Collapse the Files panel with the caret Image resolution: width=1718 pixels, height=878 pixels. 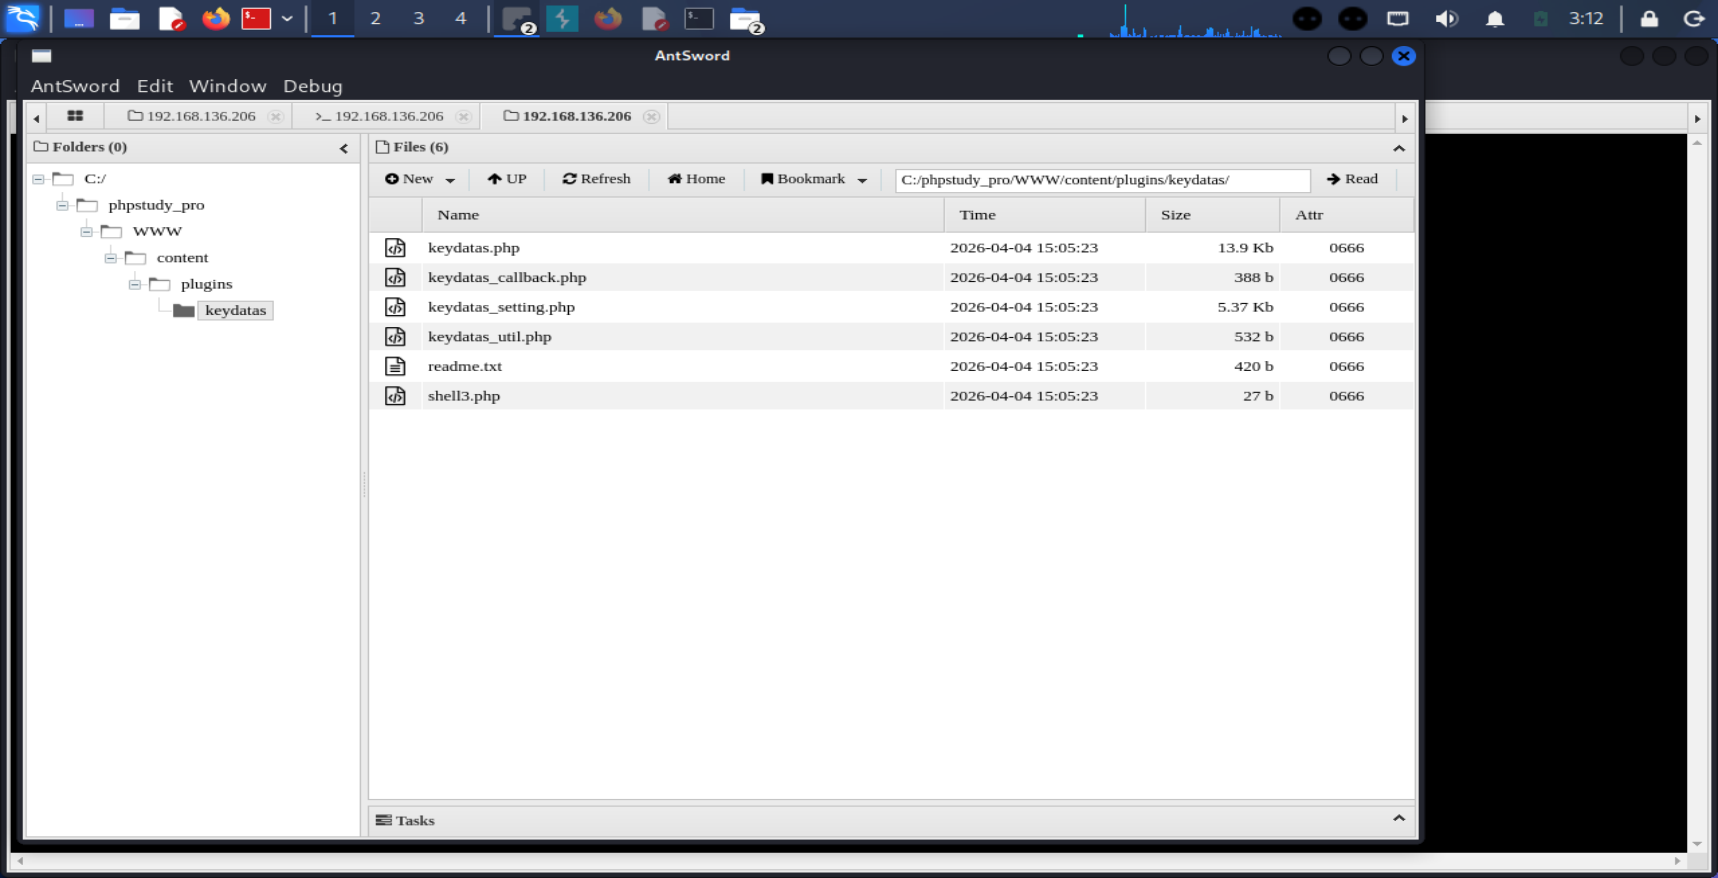pos(1399,148)
